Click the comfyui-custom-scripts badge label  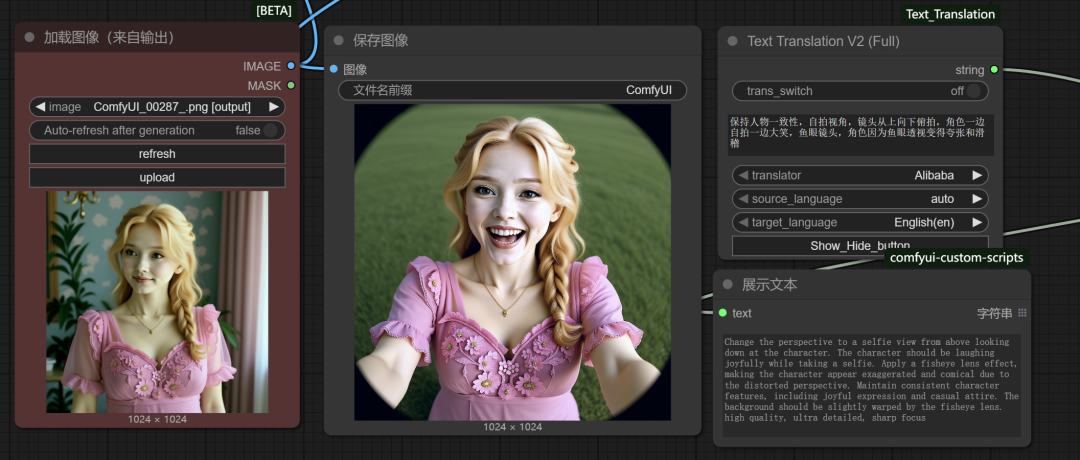pyautogui.click(x=957, y=258)
